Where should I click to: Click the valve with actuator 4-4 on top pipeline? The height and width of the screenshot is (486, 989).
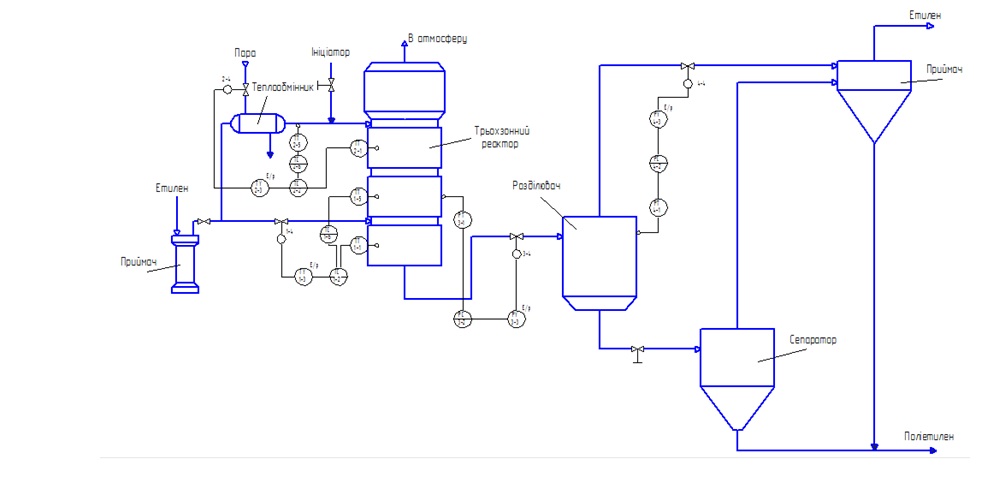[688, 66]
